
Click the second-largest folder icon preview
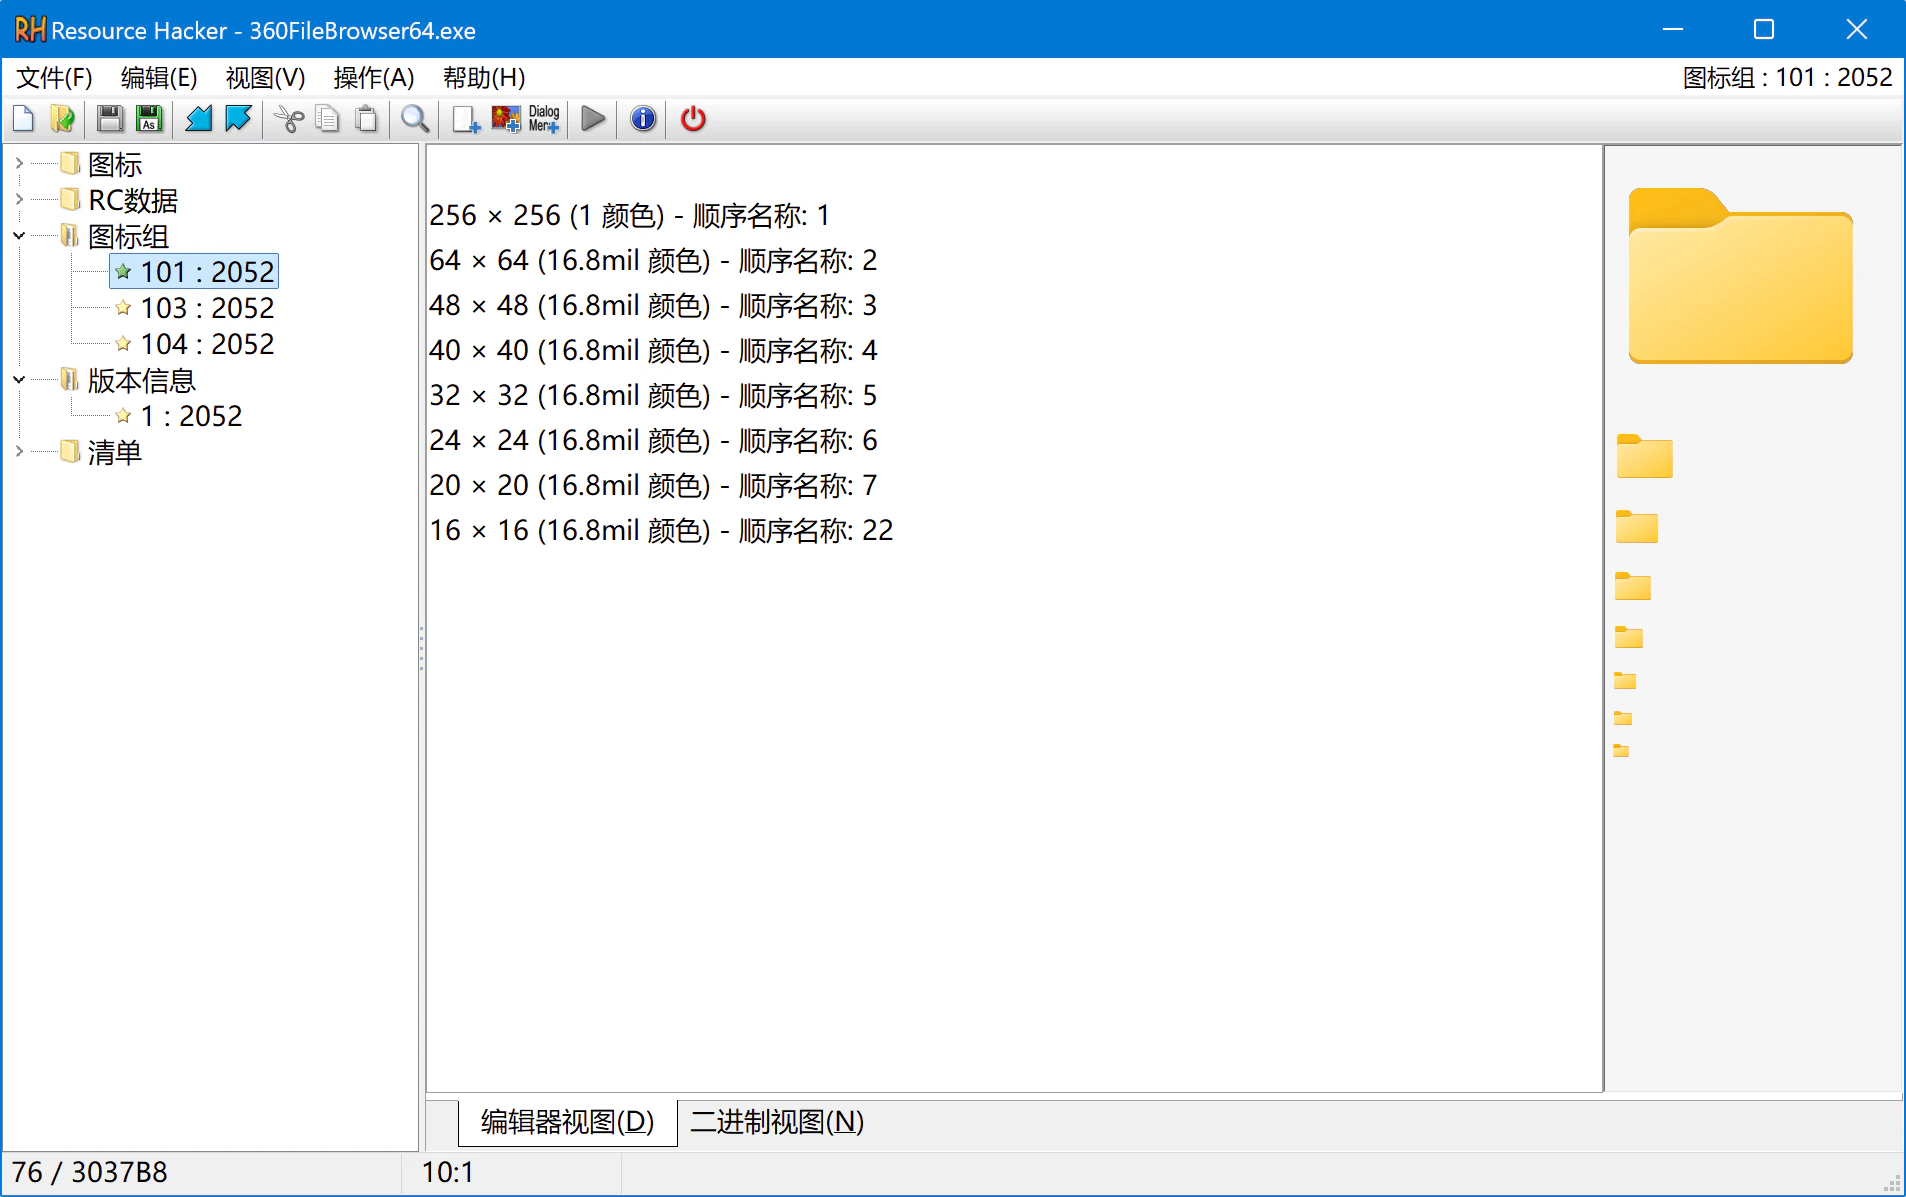click(1644, 456)
